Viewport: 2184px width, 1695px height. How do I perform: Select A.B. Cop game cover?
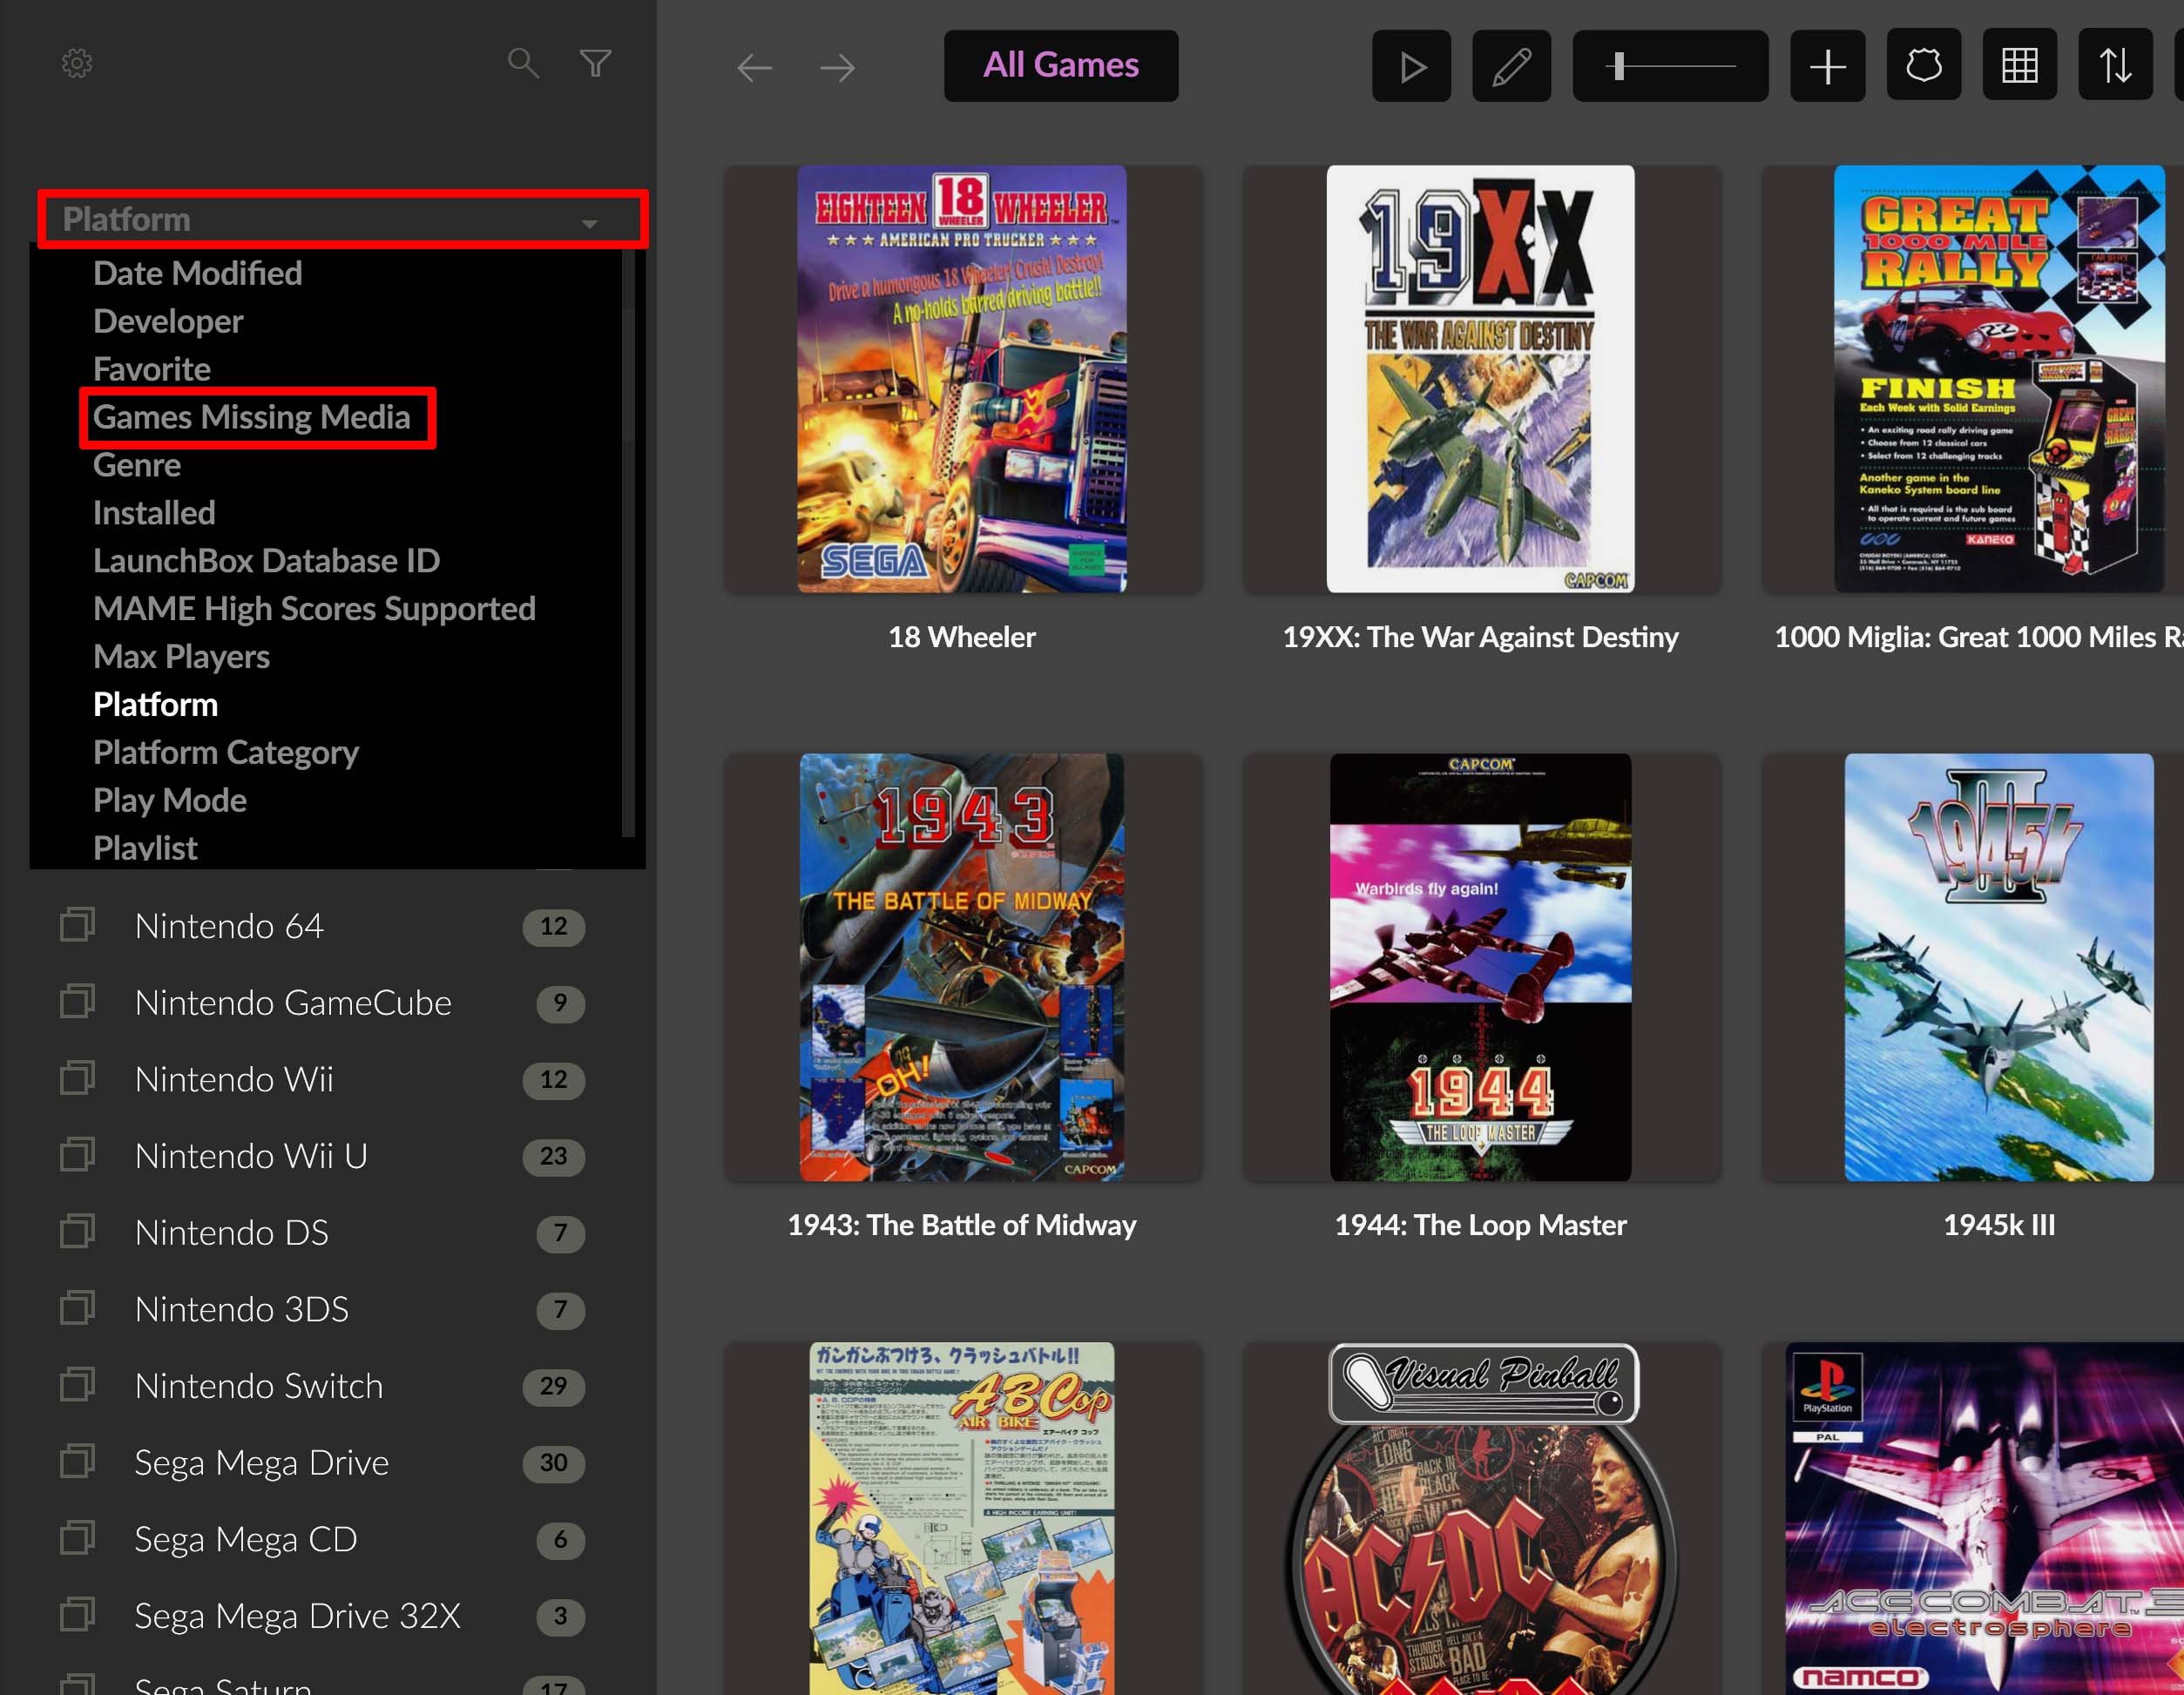tap(962, 1518)
